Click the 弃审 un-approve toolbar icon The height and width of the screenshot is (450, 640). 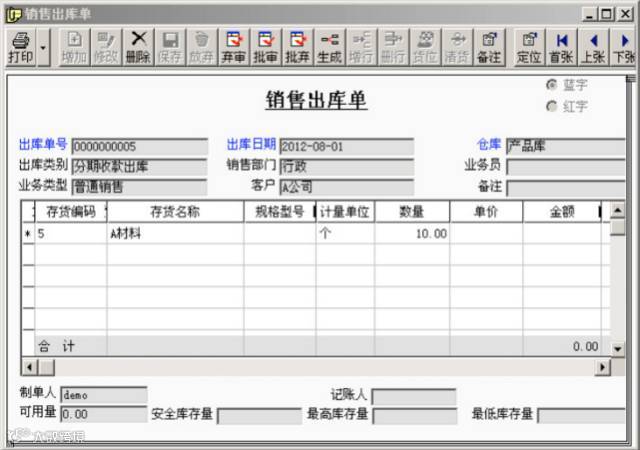pos(234,47)
